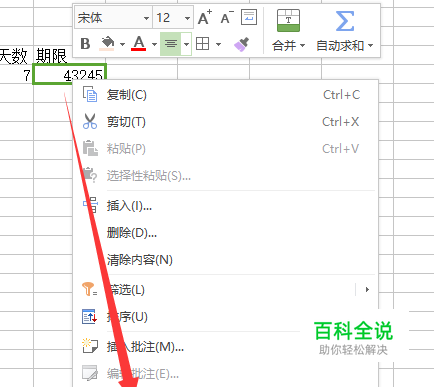
Task: Click the copy icon beside 复制(C)
Action: point(90,94)
